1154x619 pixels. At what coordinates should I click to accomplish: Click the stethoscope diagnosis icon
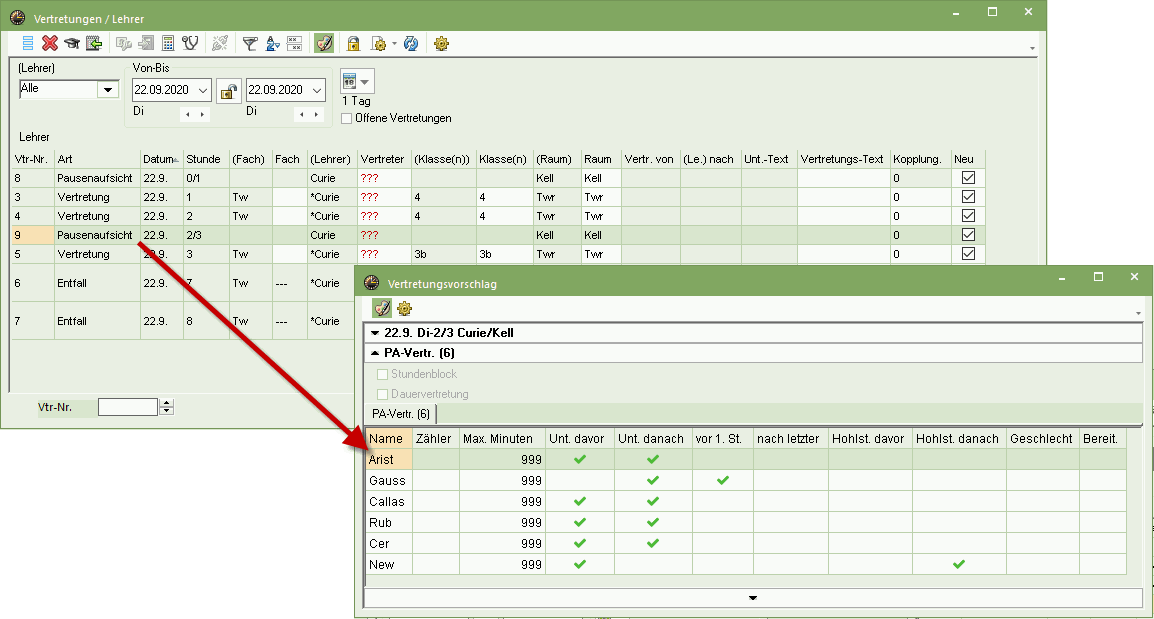190,43
